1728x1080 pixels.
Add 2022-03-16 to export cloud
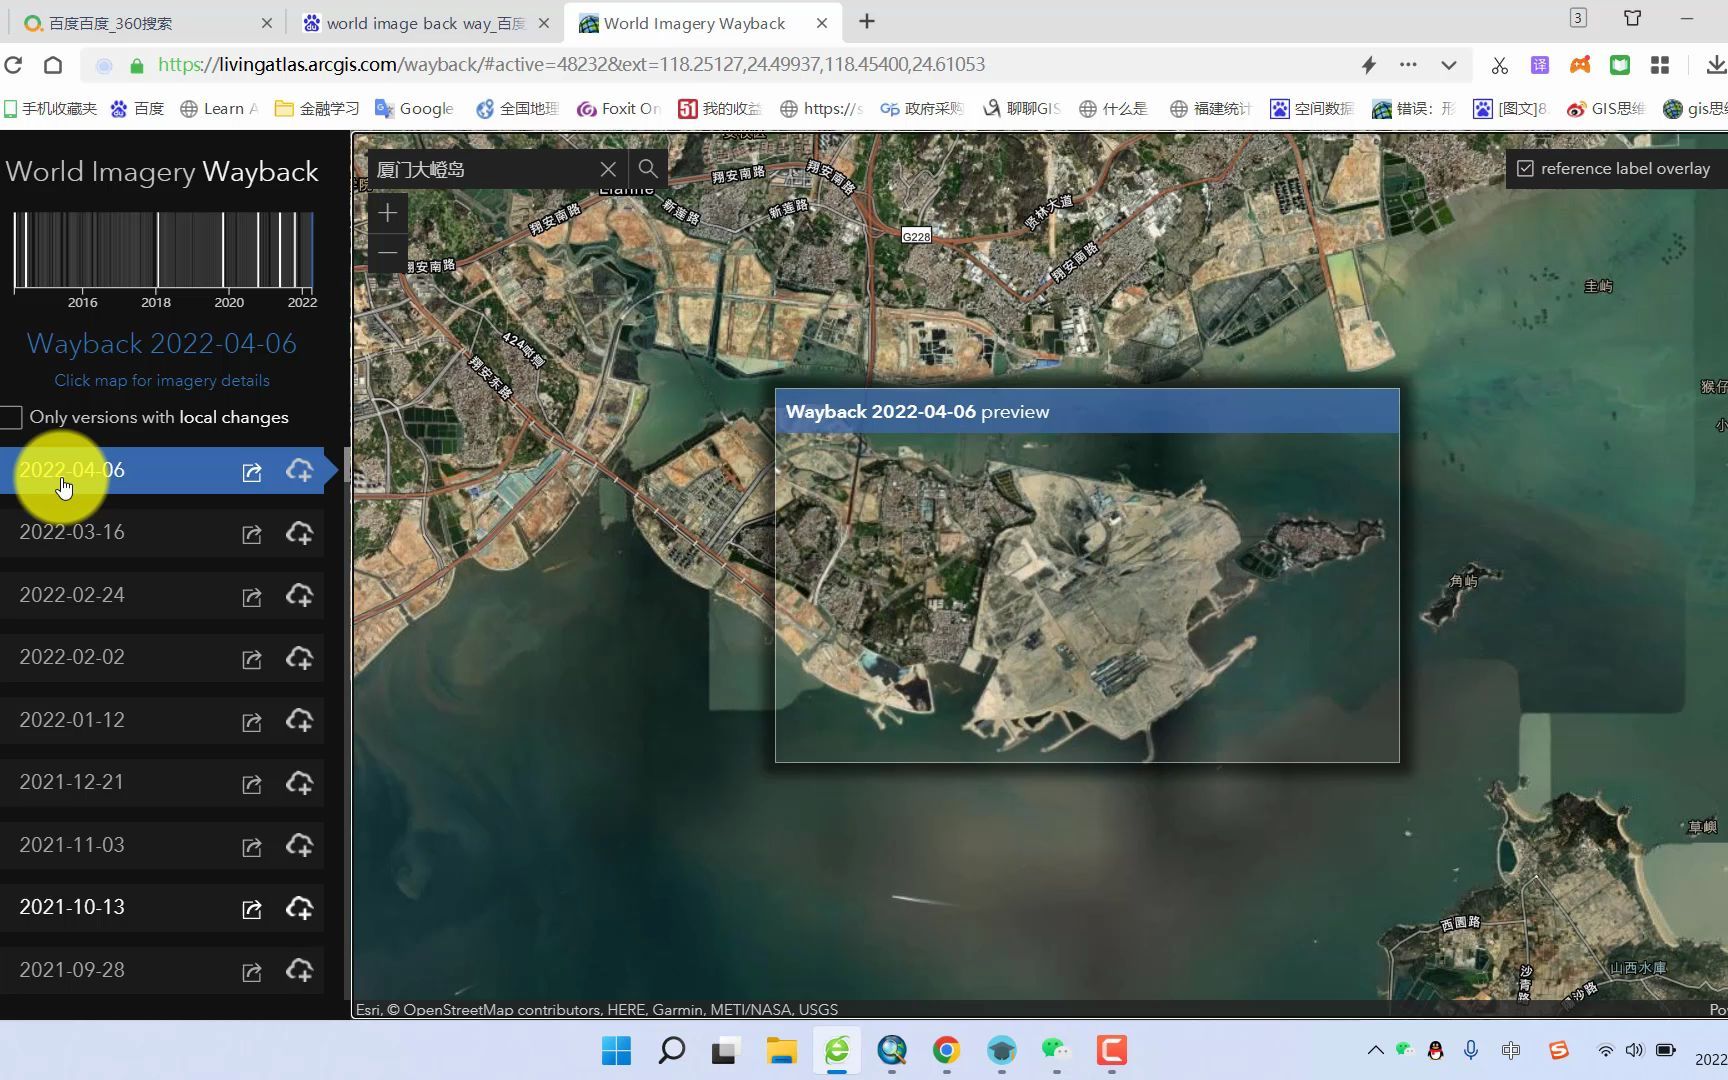[x=299, y=533]
